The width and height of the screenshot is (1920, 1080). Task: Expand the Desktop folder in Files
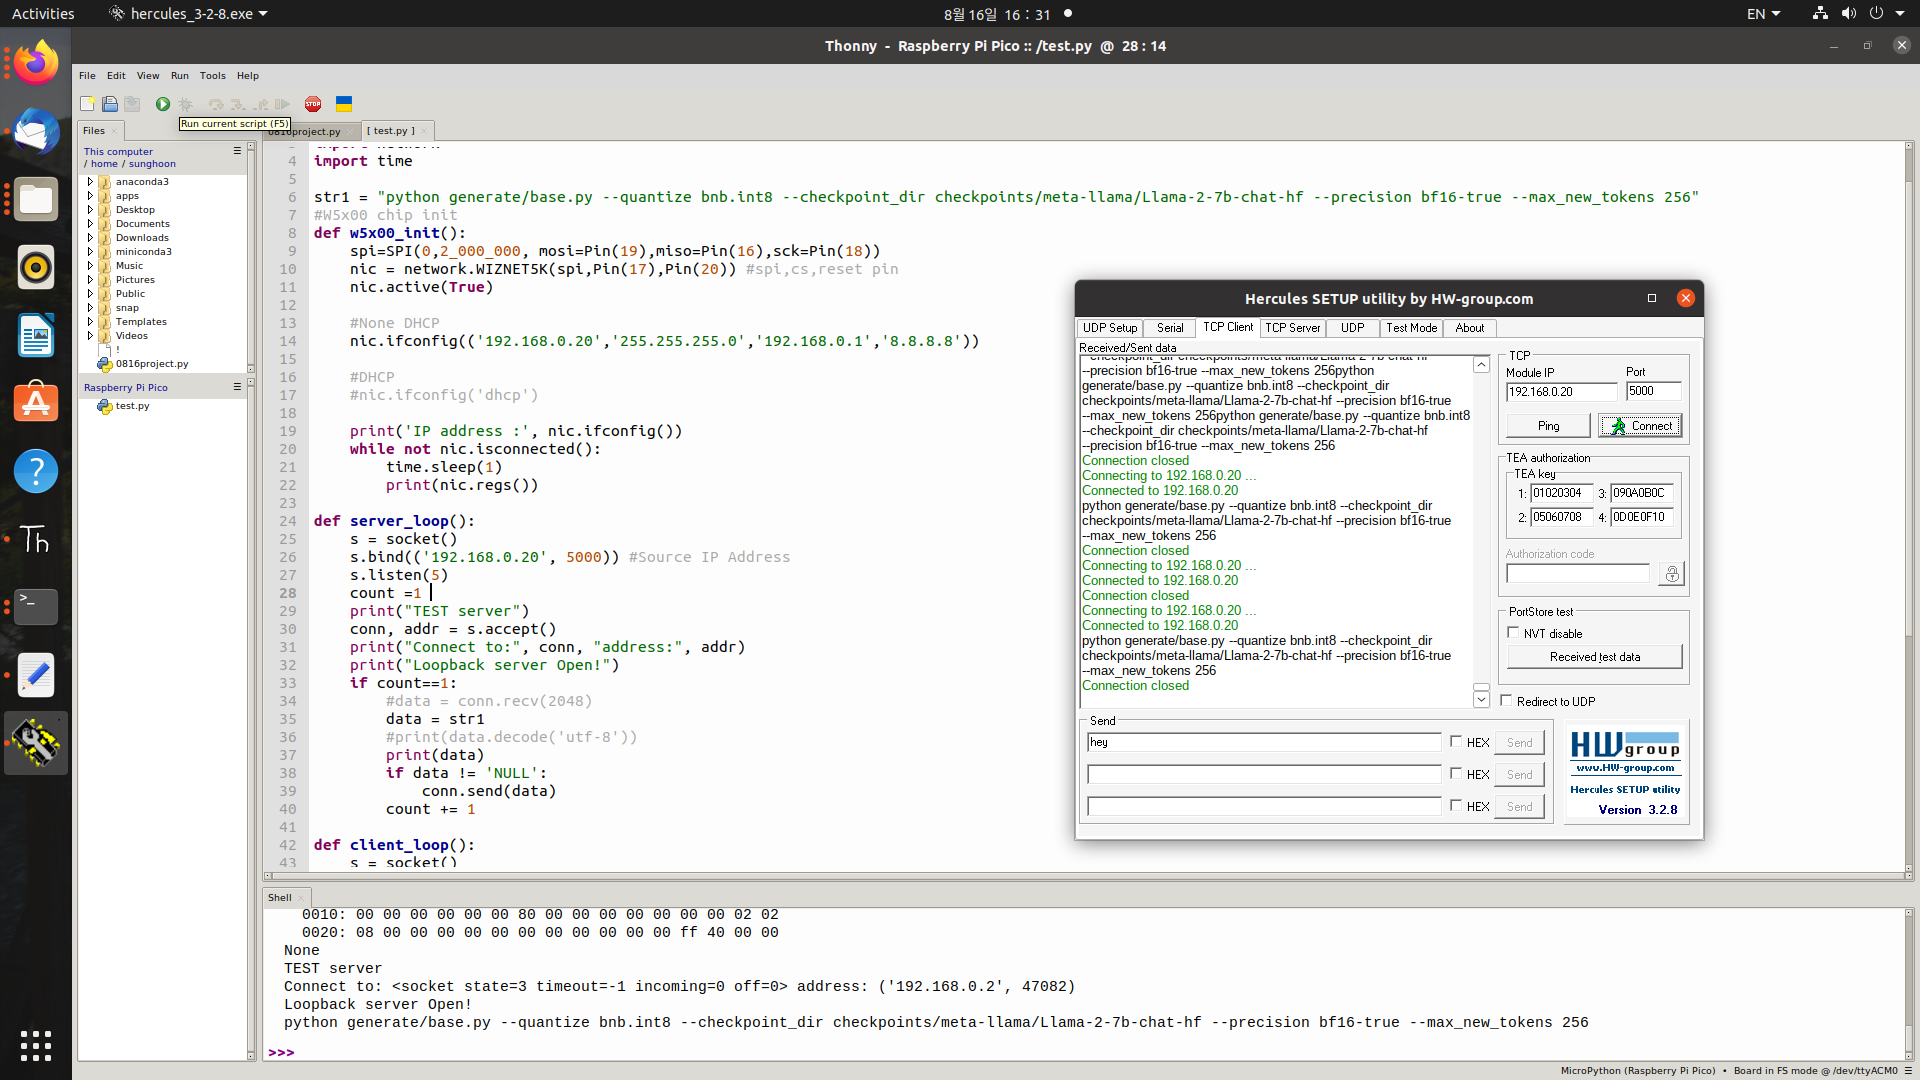tap(90, 210)
